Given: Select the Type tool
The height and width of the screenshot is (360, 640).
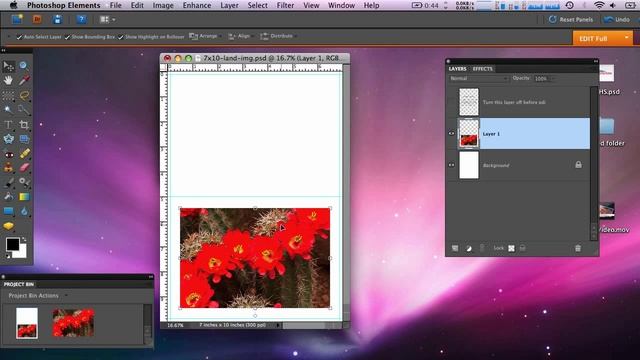Looking at the screenshot, I should pyautogui.click(x=8, y=125).
